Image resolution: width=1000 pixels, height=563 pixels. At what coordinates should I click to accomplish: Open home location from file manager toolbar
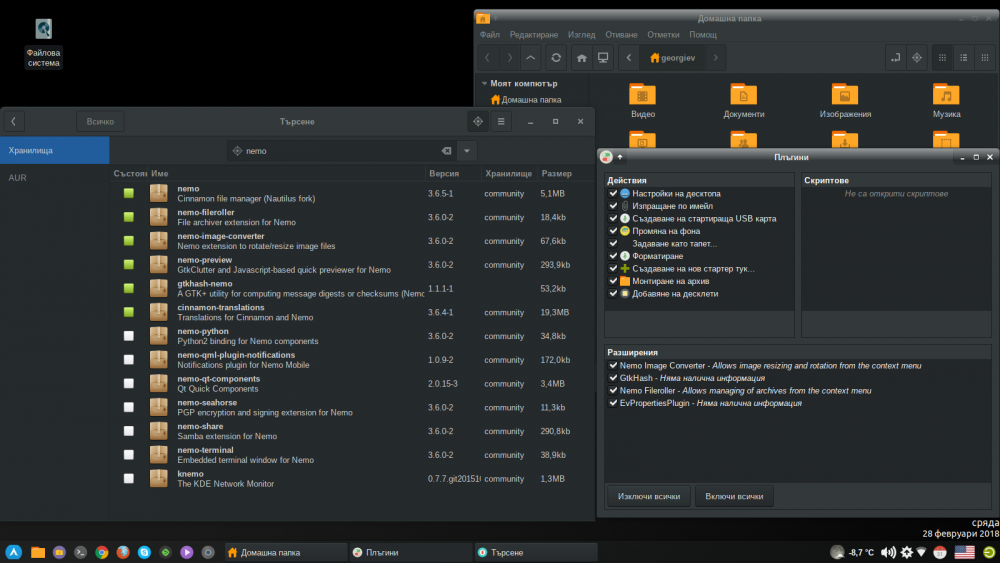tap(582, 58)
